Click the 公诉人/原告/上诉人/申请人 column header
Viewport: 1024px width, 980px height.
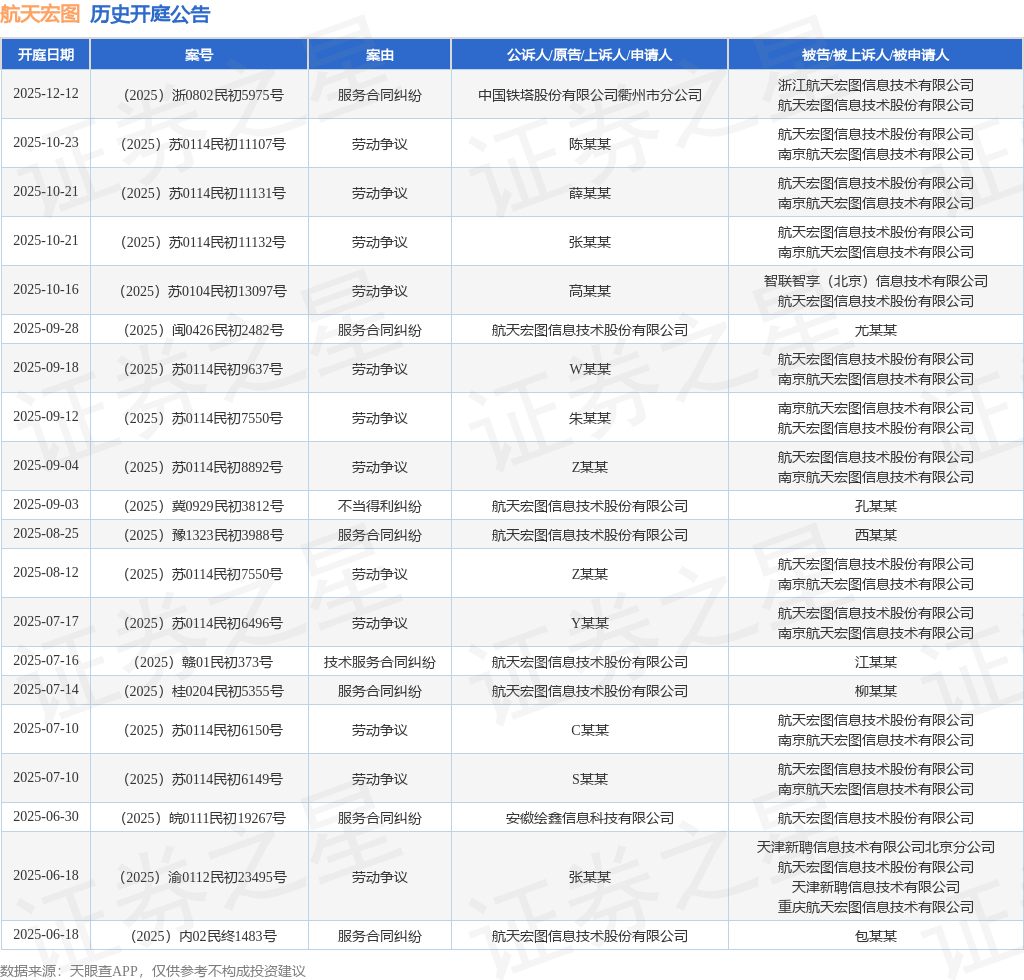coord(589,55)
